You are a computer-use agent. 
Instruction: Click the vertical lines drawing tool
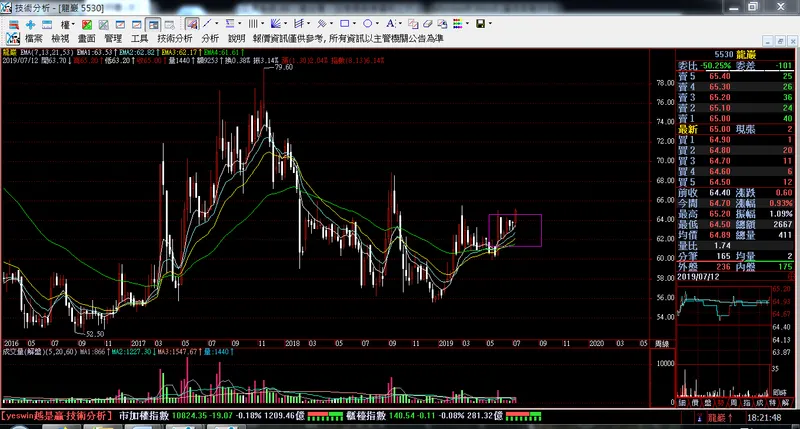(x=253, y=23)
